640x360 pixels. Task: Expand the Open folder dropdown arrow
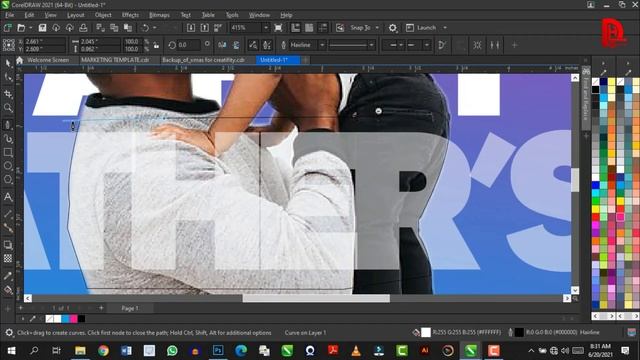pos(31,28)
